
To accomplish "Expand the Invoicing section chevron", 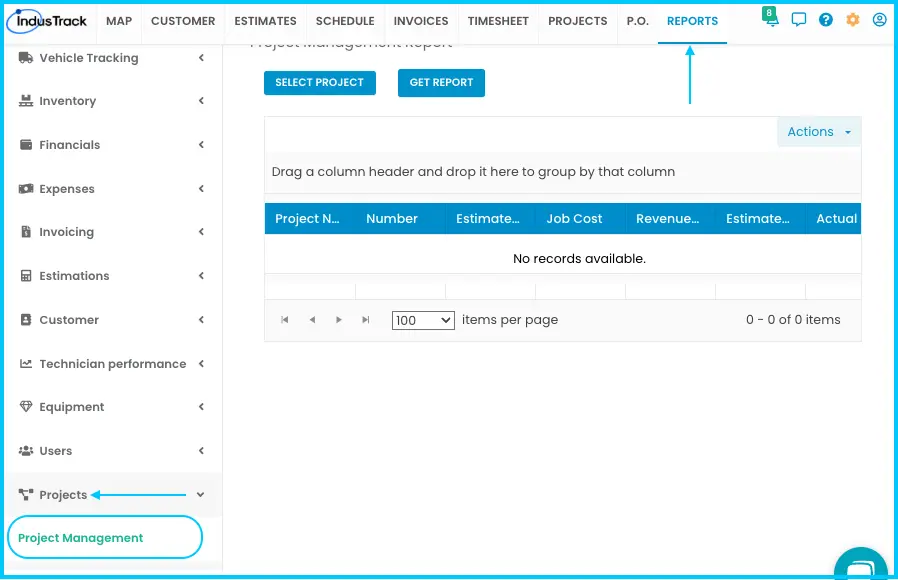I will [201, 232].
